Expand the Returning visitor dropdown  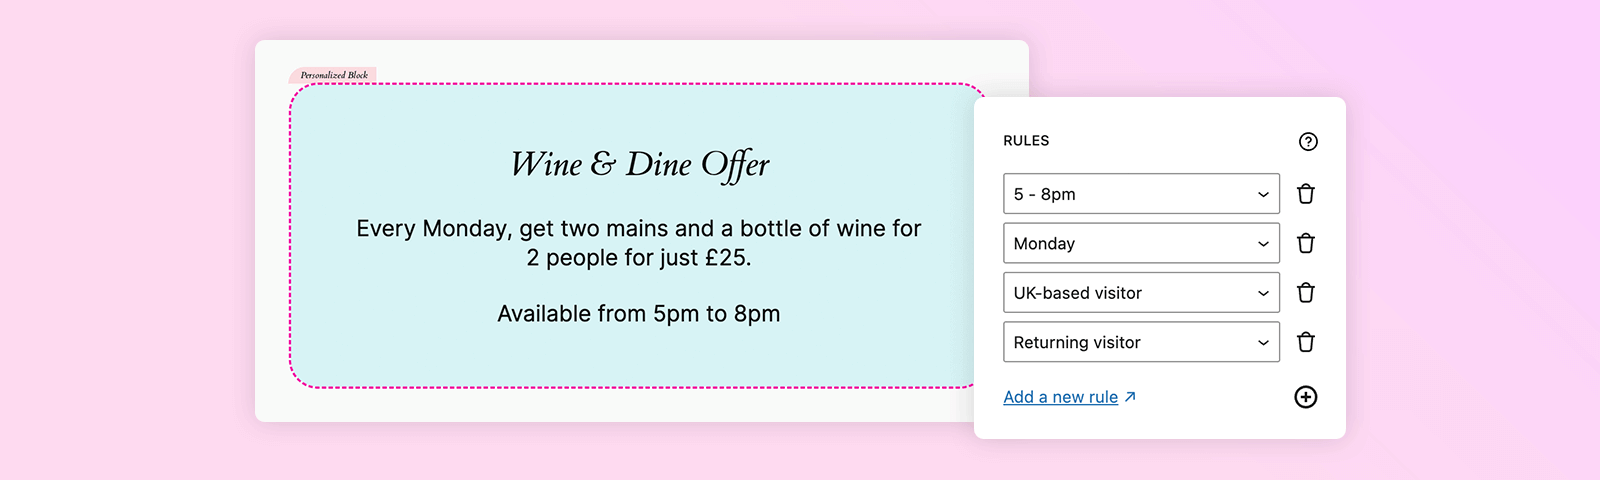click(1141, 342)
